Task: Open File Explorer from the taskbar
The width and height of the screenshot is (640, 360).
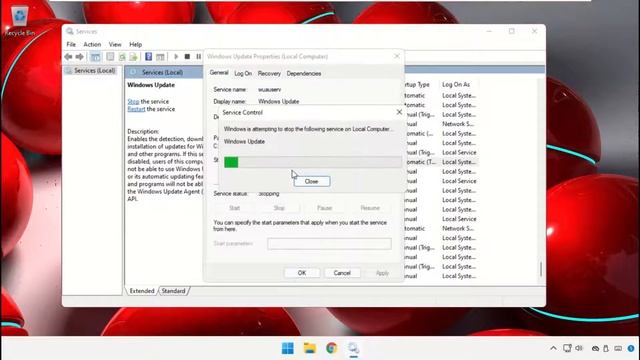Action: click(310, 348)
